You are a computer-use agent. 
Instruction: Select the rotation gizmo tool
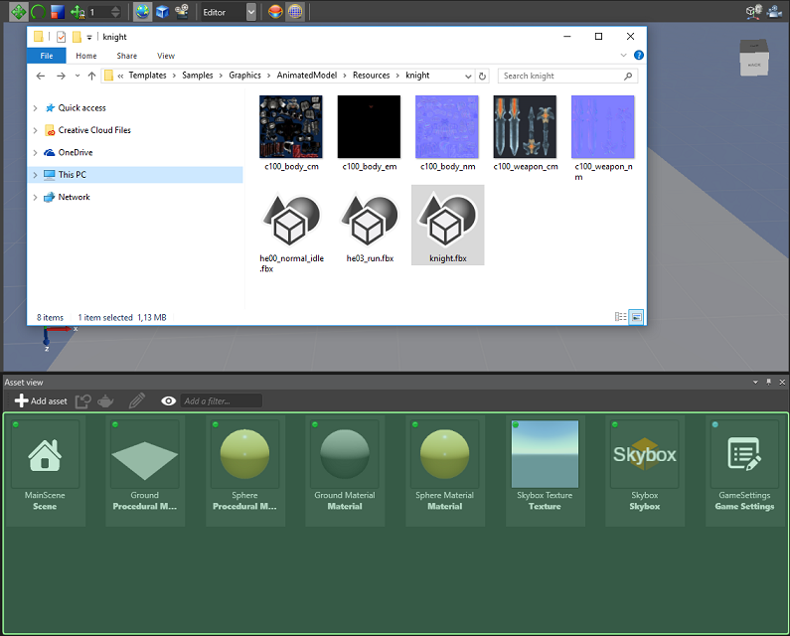coord(37,12)
